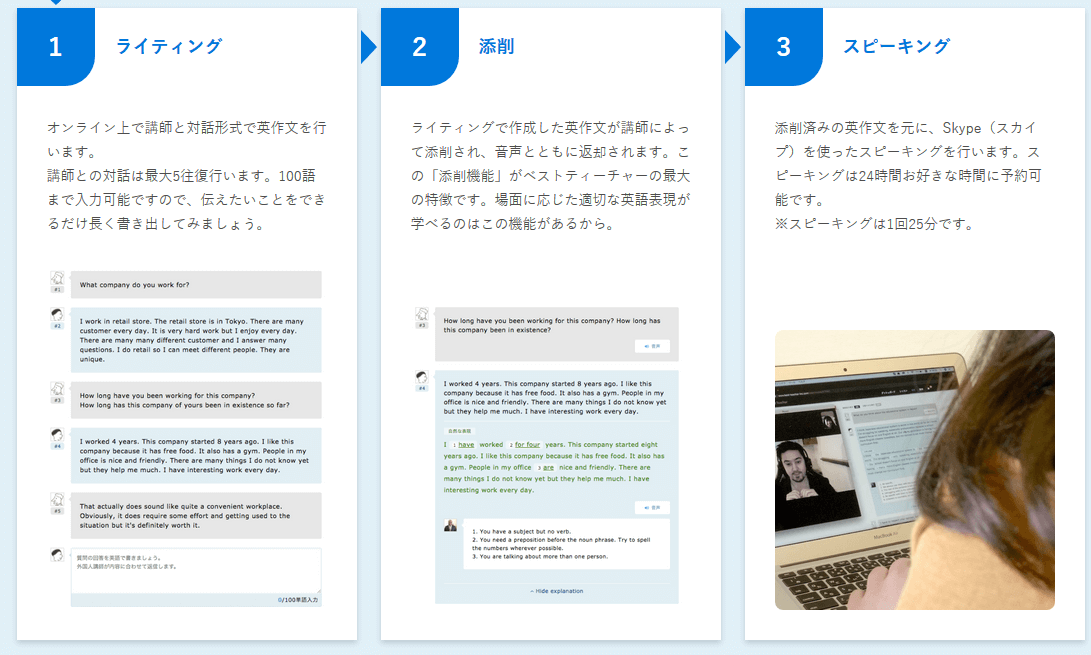Image resolution: width=1091 pixels, height=655 pixels.
Task: Click the "That actually does sound like" message
Action: tap(196, 516)
